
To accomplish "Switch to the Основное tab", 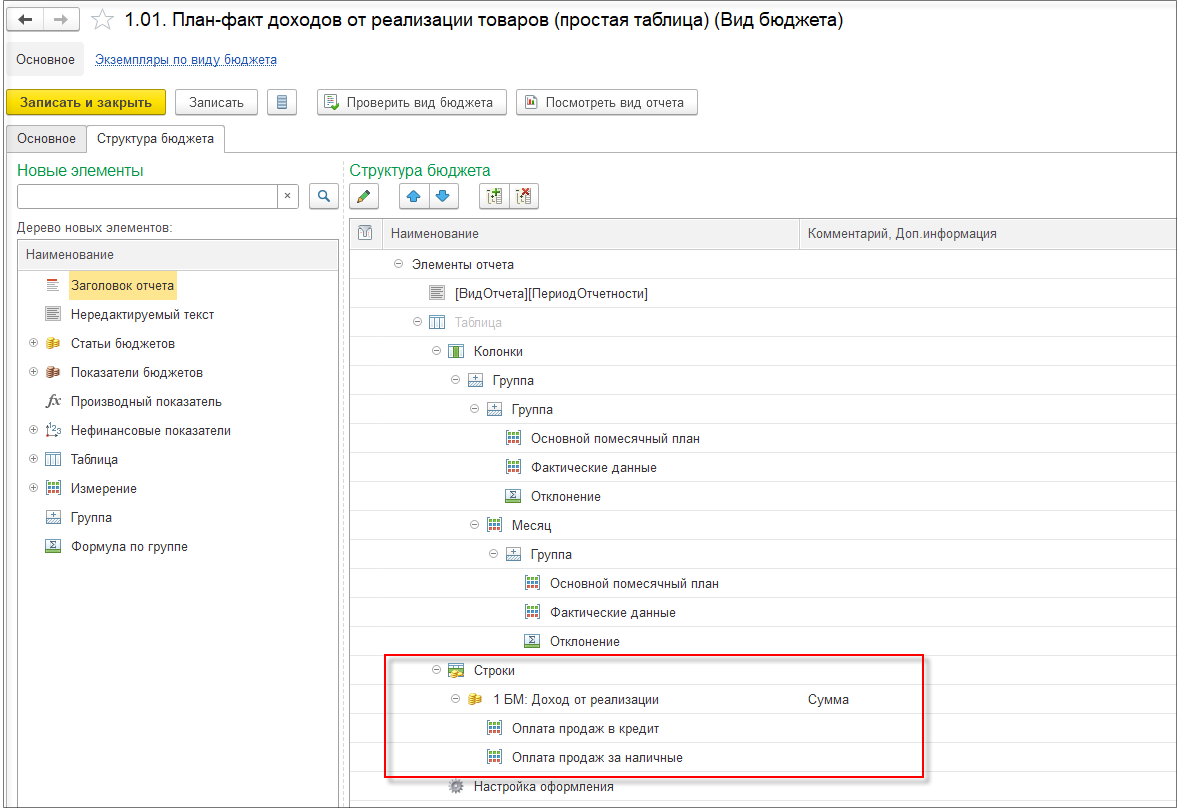I will [47, 139].
